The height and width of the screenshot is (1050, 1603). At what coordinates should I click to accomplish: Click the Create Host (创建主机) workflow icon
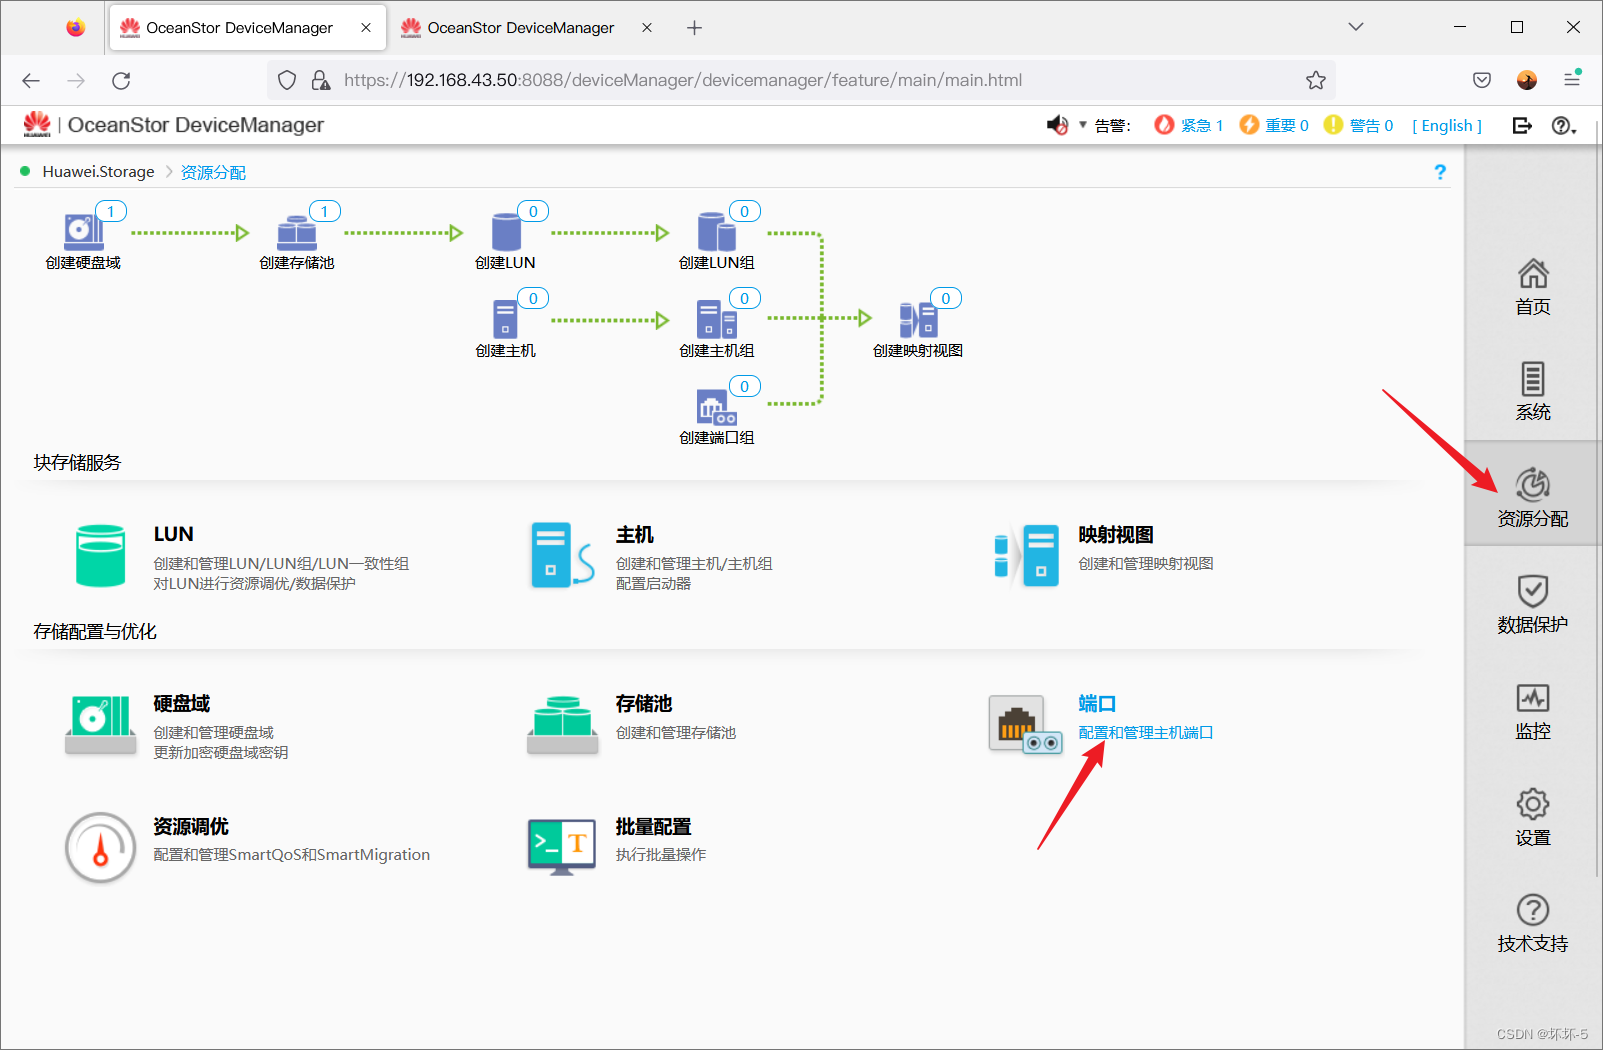click(x=505, y=320)
